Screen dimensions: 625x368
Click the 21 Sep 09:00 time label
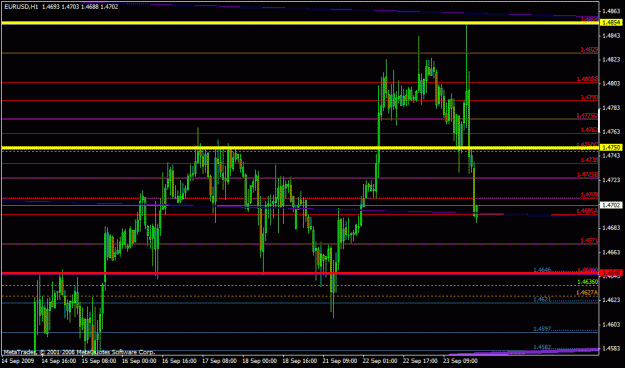(340, 361)
